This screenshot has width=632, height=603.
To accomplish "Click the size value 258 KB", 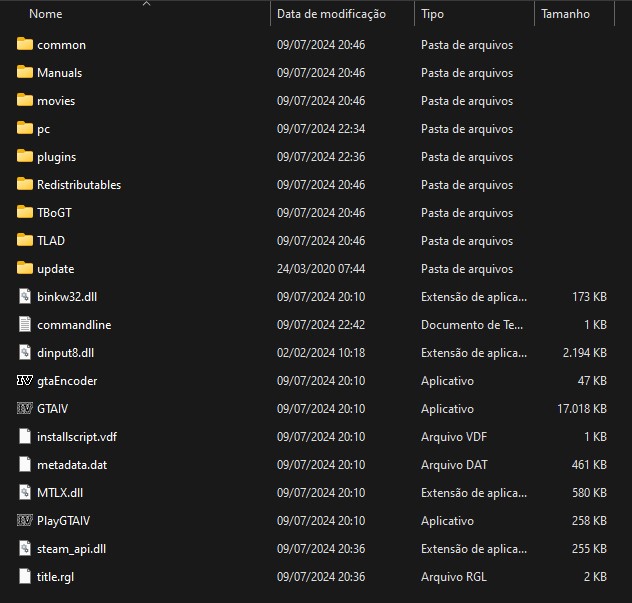I will pyautogui.click(x=589, y=521).
